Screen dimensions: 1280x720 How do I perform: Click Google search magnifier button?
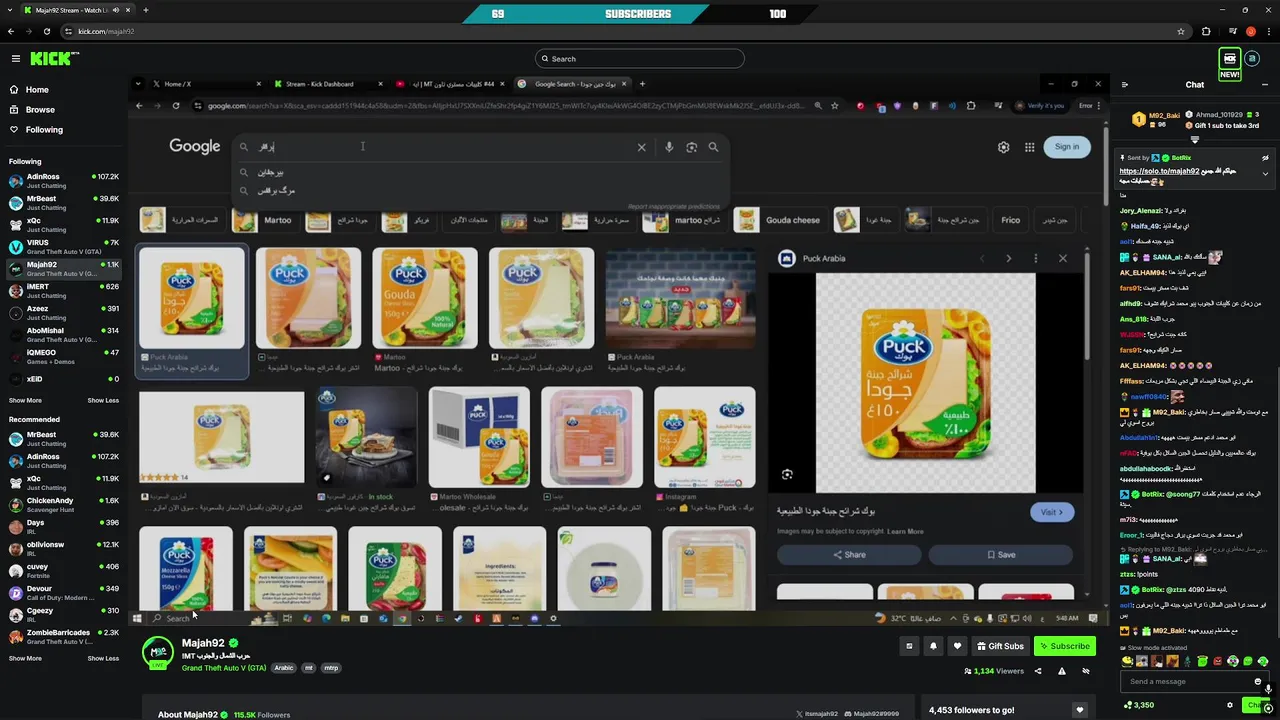[x=713, y=147]
